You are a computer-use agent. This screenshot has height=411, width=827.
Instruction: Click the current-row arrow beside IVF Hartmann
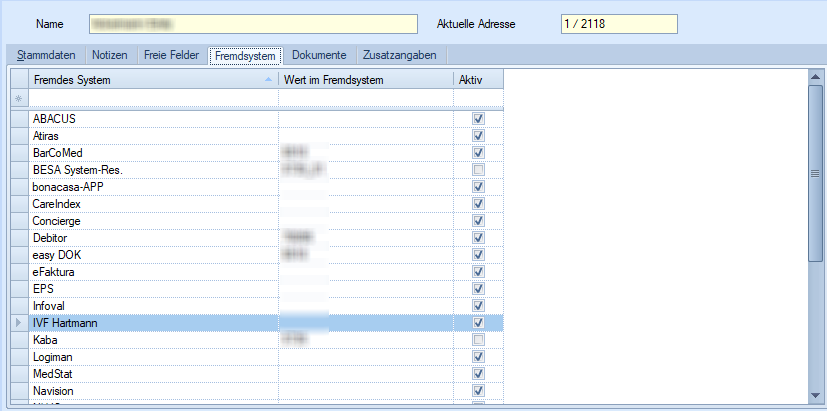20,323
